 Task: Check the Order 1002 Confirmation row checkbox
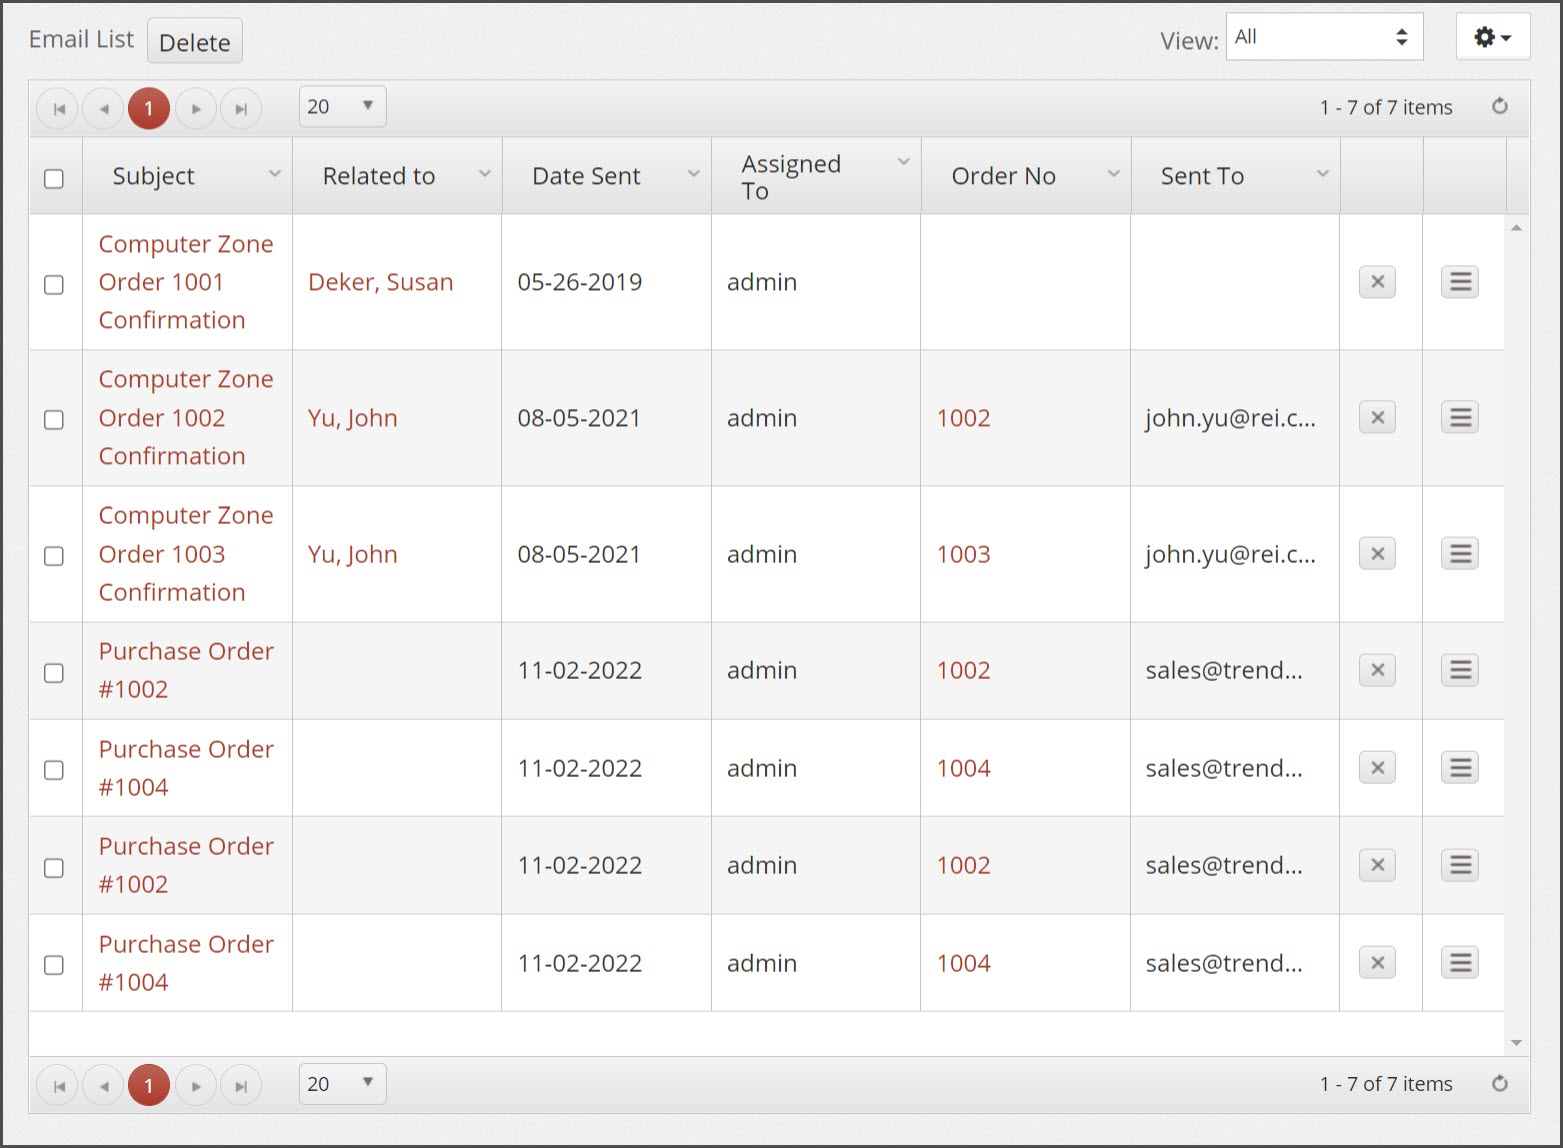click(54, 420)
